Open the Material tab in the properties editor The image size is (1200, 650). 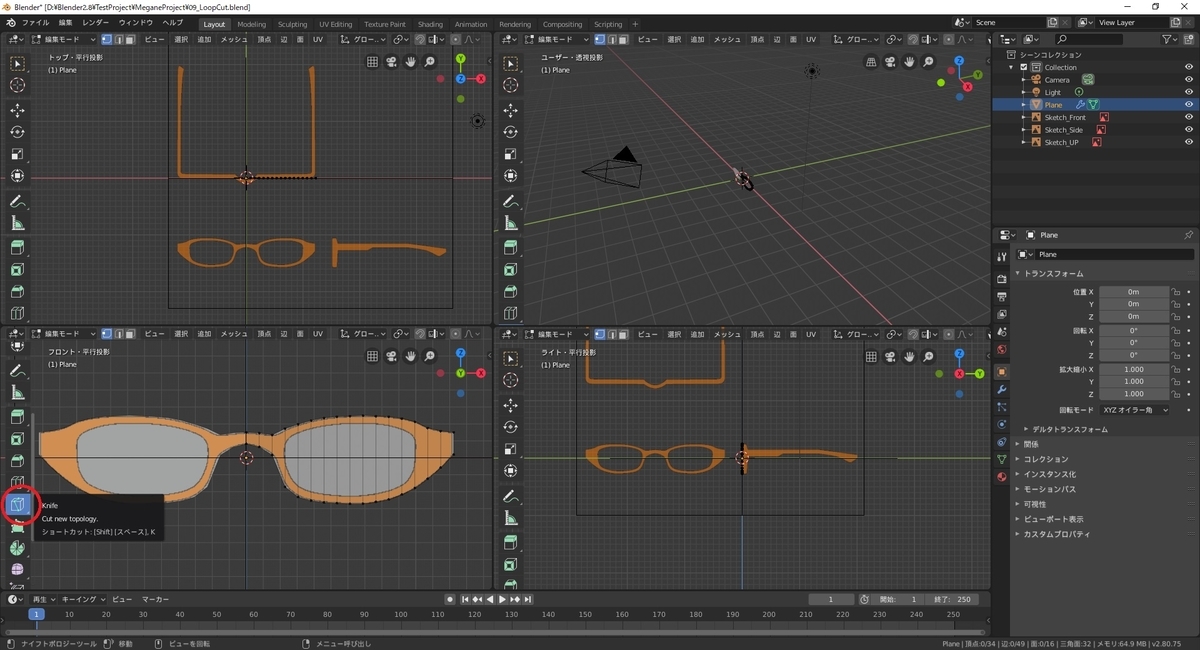pyautogui.click(x=1001, y=477)
